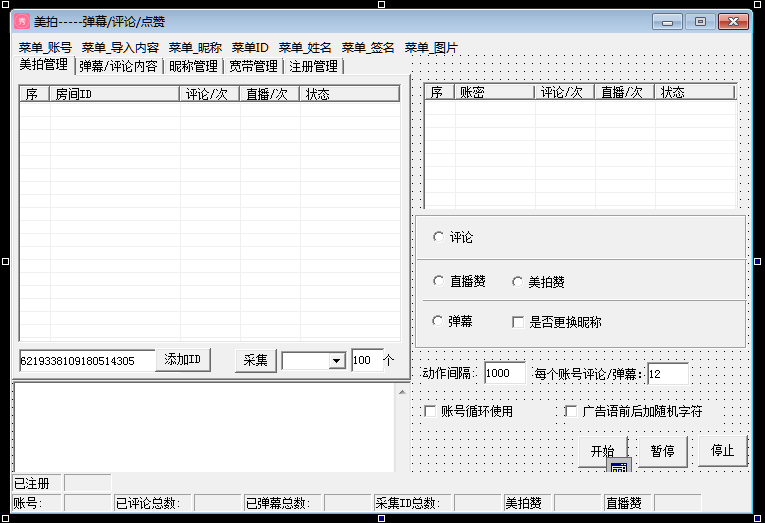Click the small component icon under 开始 button
This screenshot has height=523, width=765.
pyautogui.click(x=619, y=465)
